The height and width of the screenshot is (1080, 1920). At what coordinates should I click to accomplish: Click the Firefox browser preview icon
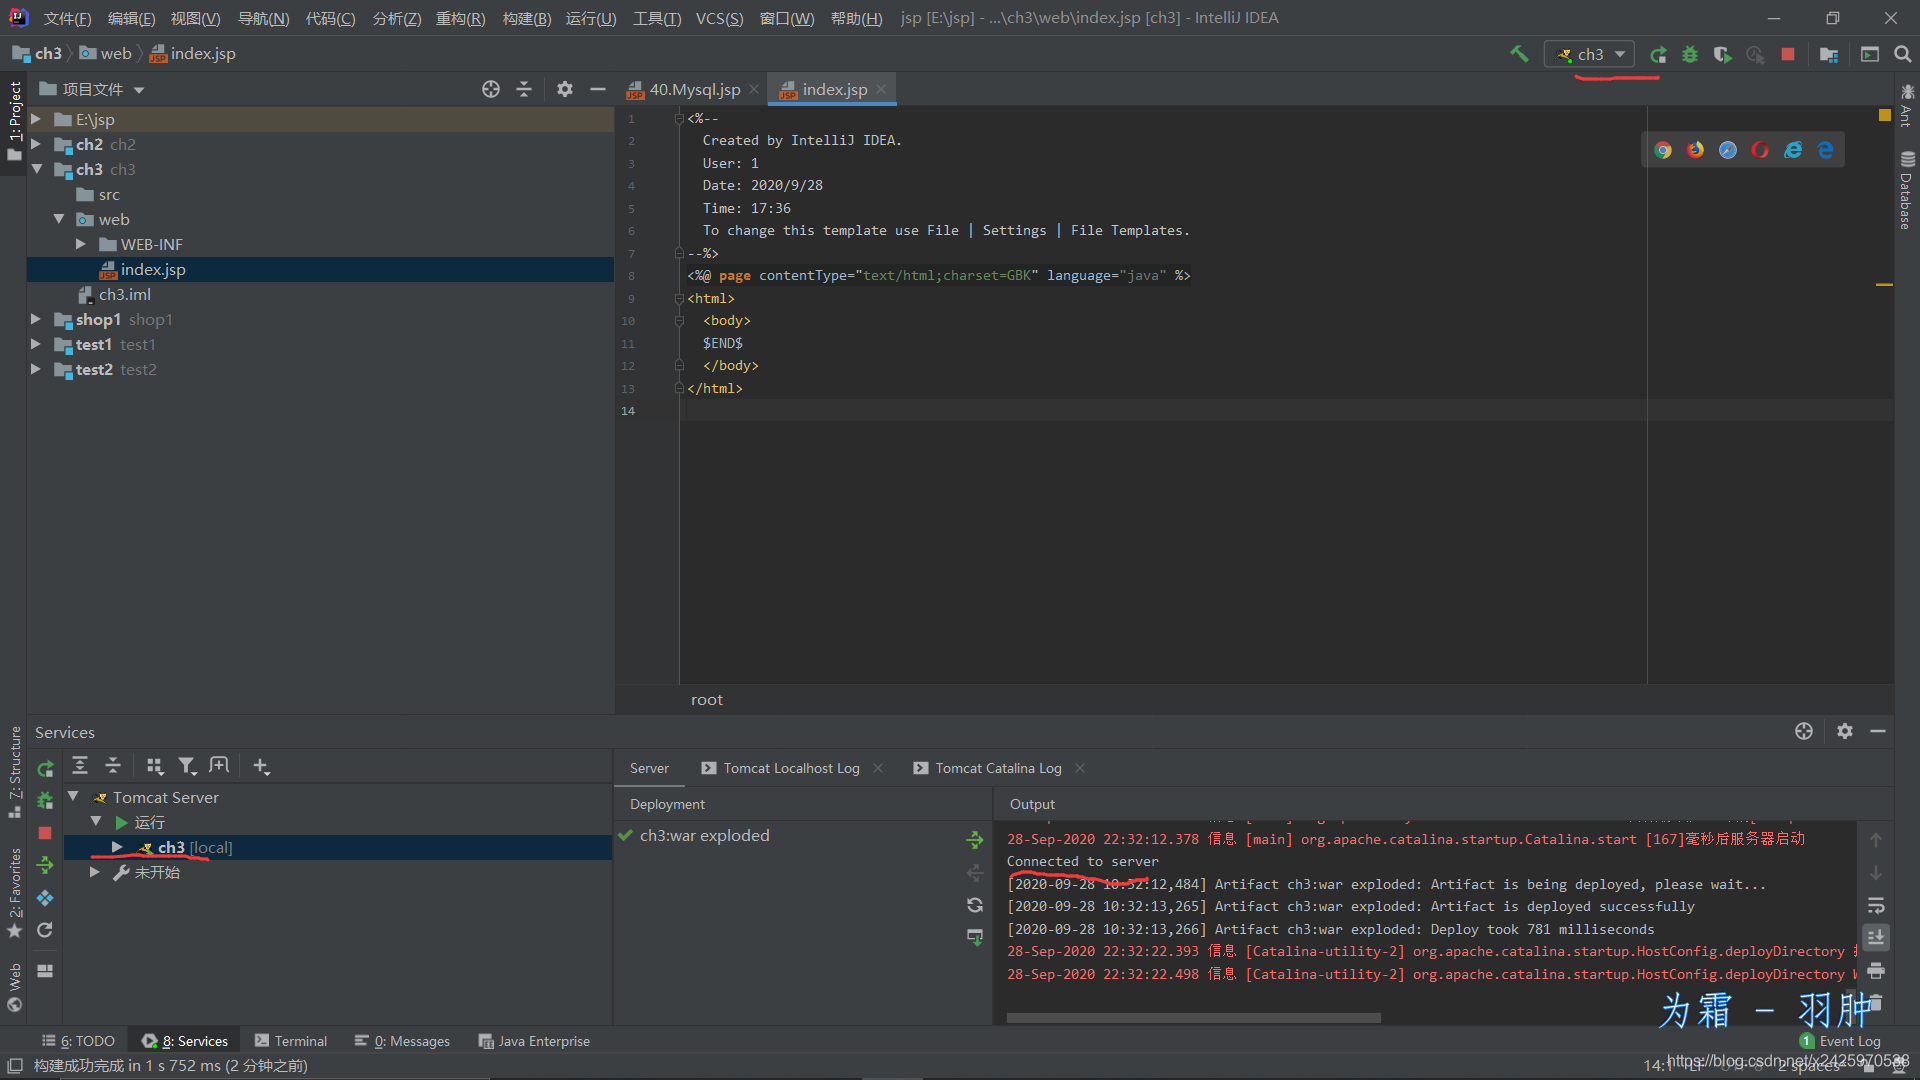[x=1697, y=150]
